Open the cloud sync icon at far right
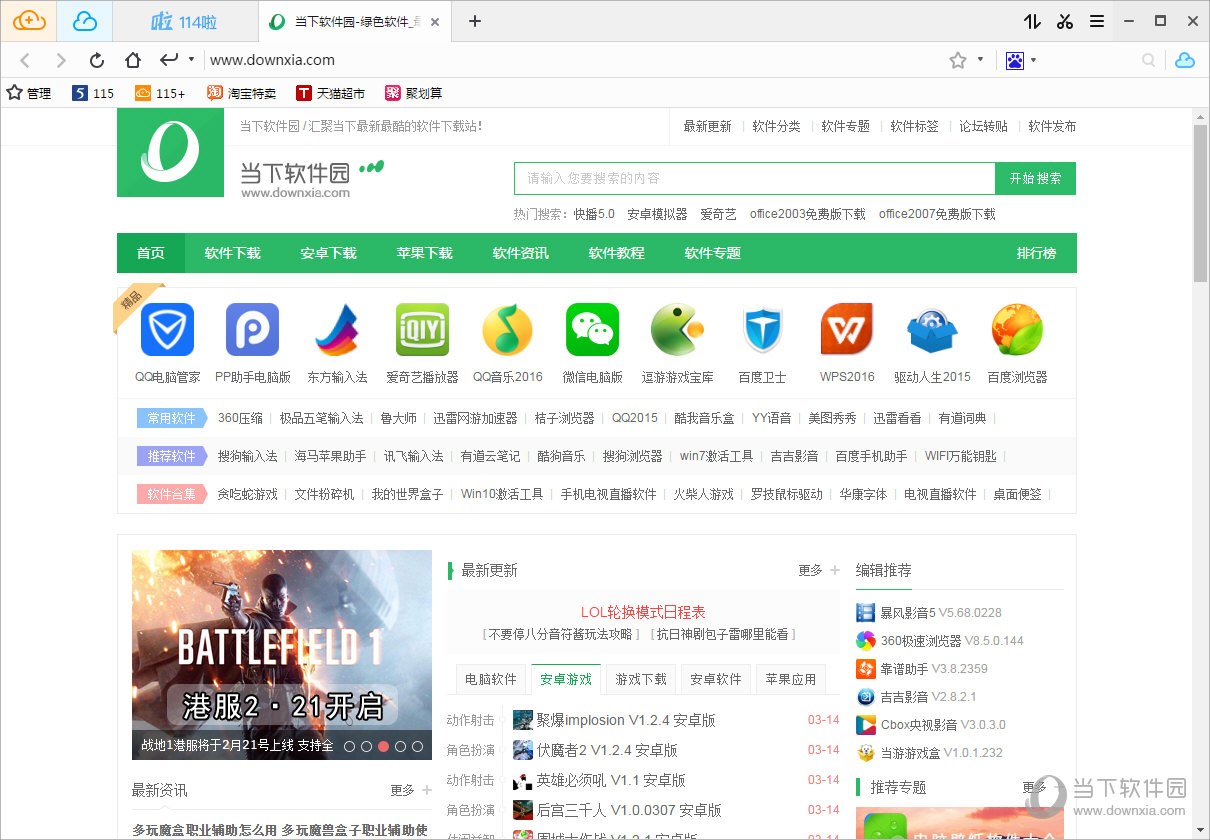Viewport: 1210px width, 840px height. coord(1185,60)
